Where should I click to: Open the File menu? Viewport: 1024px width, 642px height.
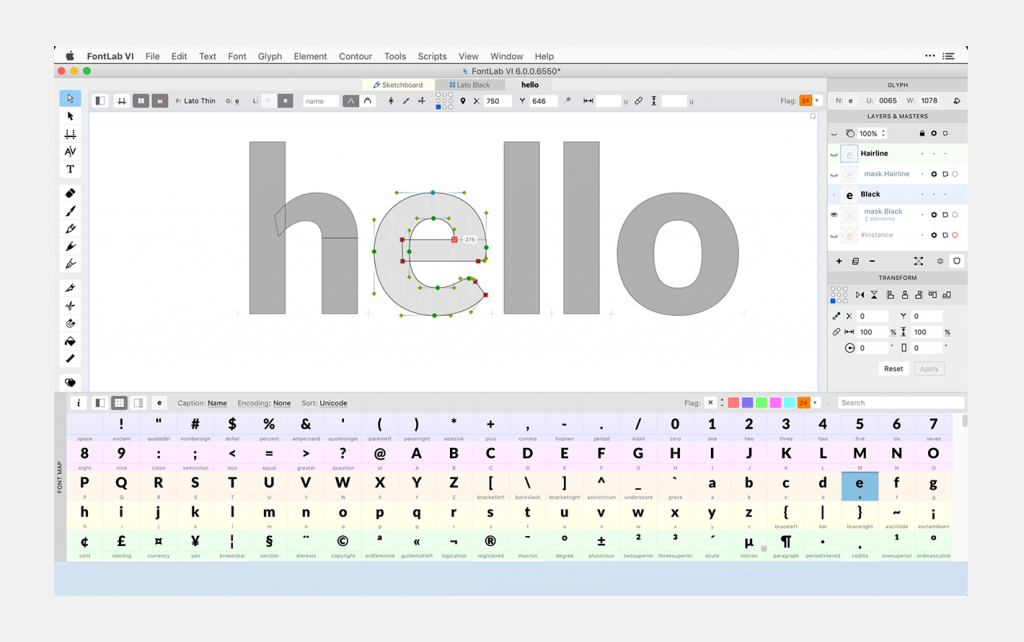click(x=152, y=56)
